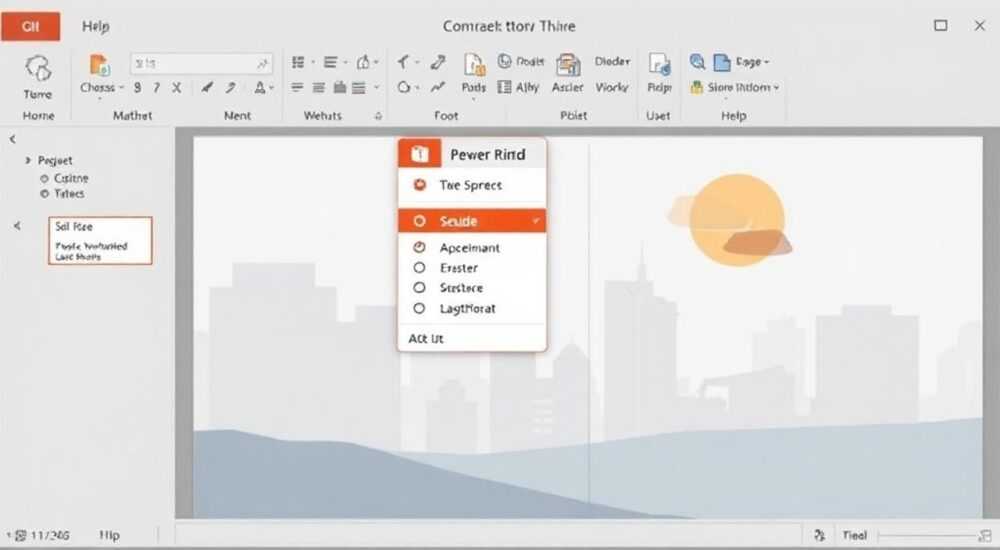Open the orange Gil tab

tap(31, 26)
